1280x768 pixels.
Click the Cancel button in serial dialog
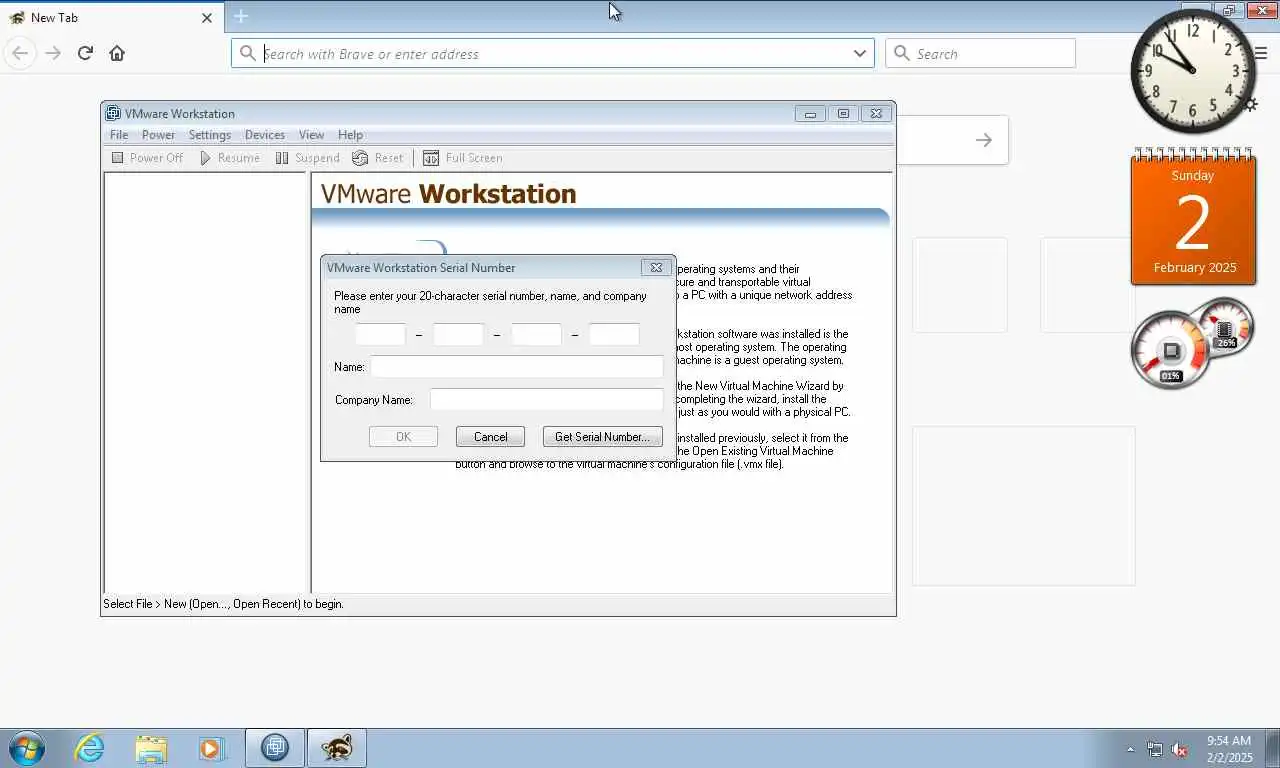pos(490,437)
